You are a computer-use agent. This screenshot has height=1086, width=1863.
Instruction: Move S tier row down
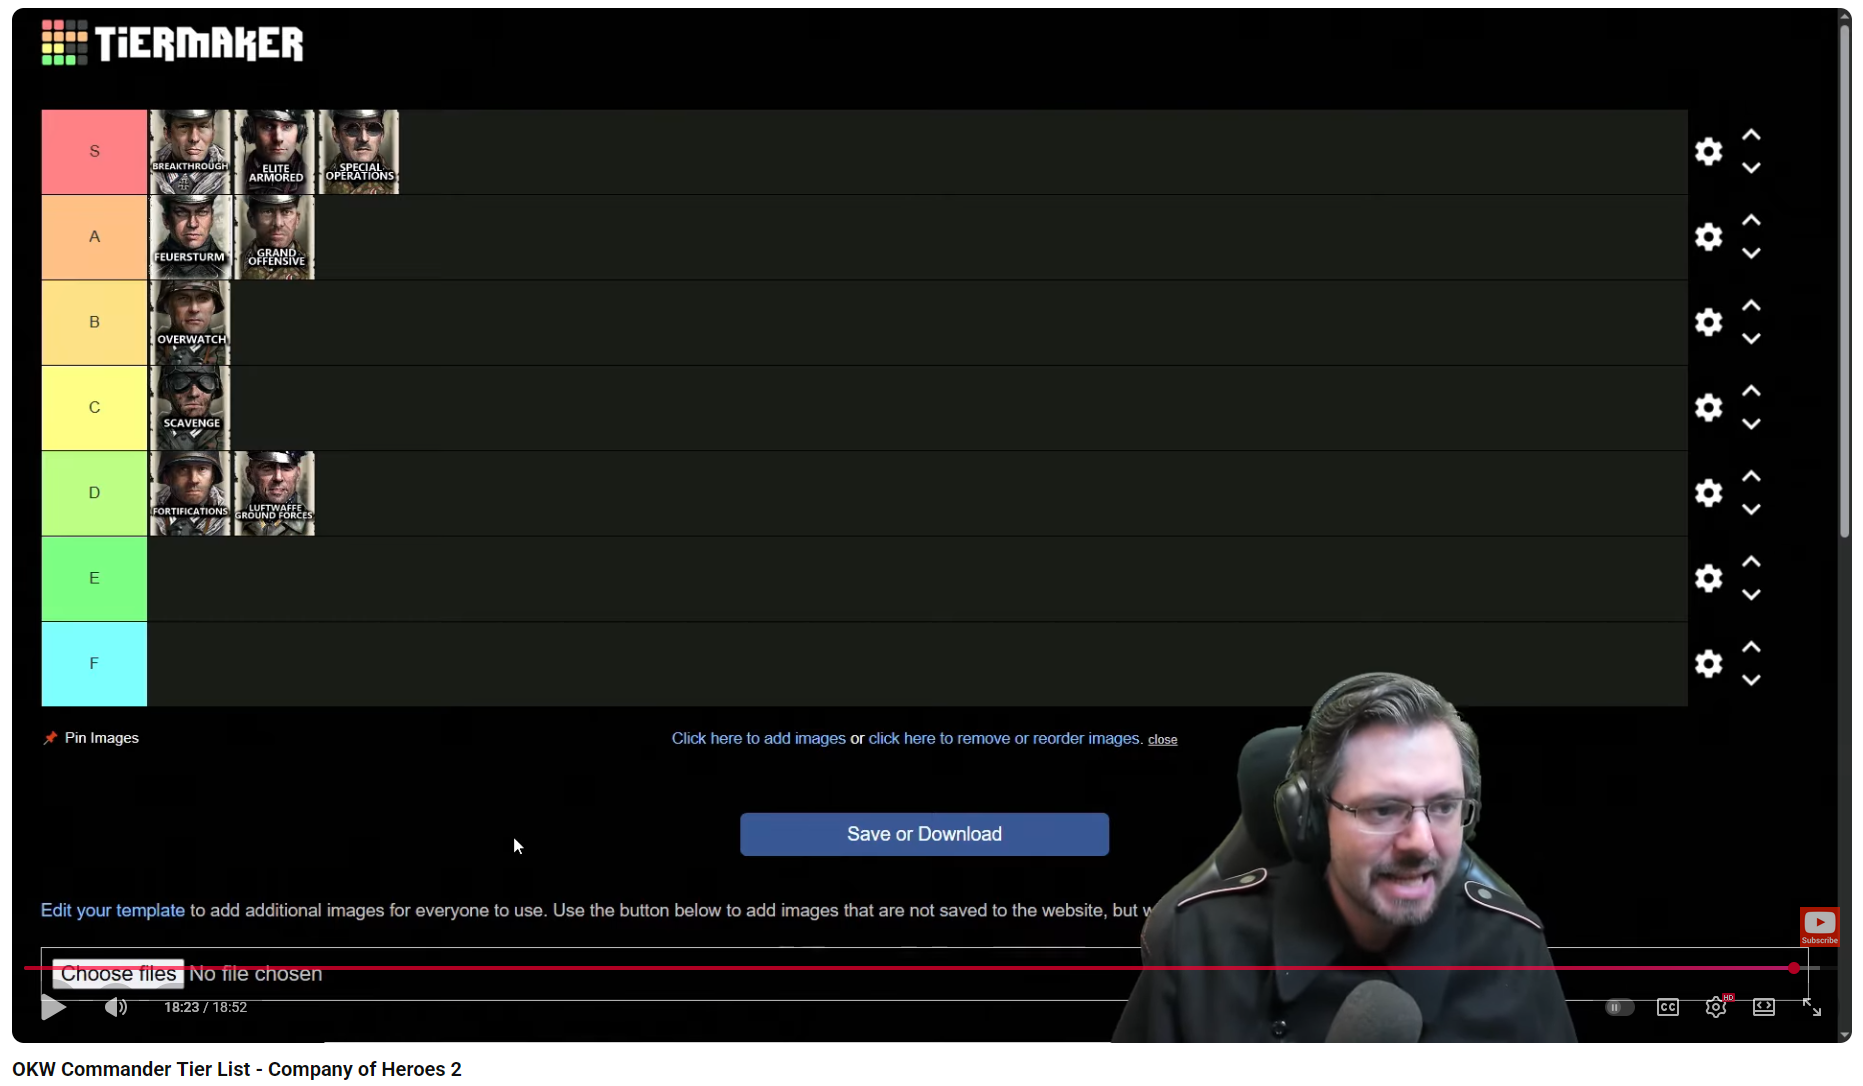(1751, 168)
